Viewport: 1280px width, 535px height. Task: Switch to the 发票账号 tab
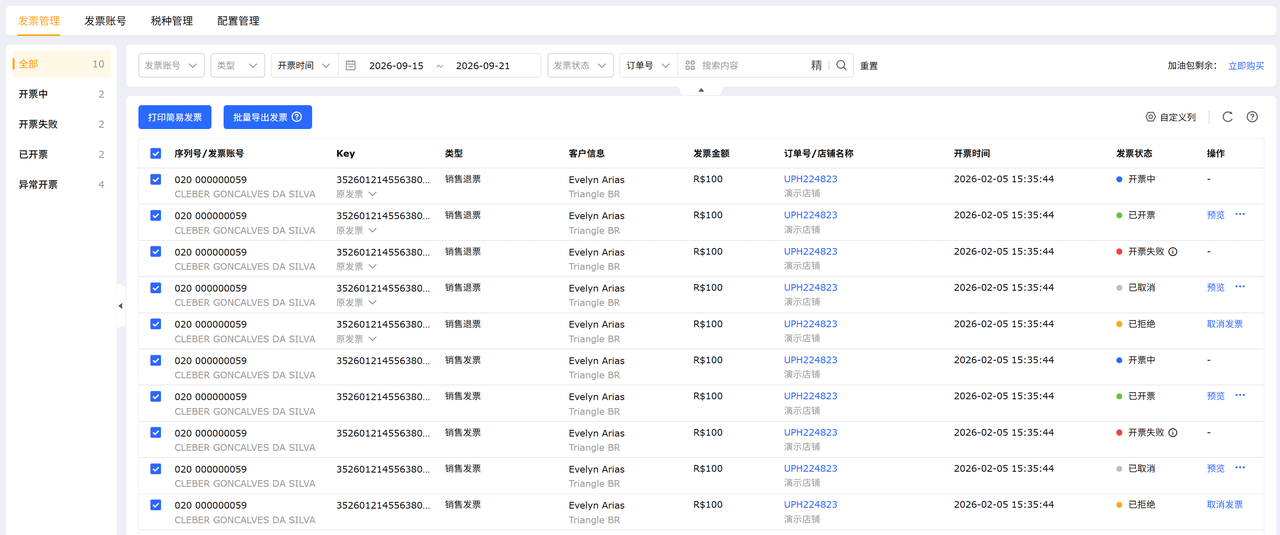click(x=105, y=20)
